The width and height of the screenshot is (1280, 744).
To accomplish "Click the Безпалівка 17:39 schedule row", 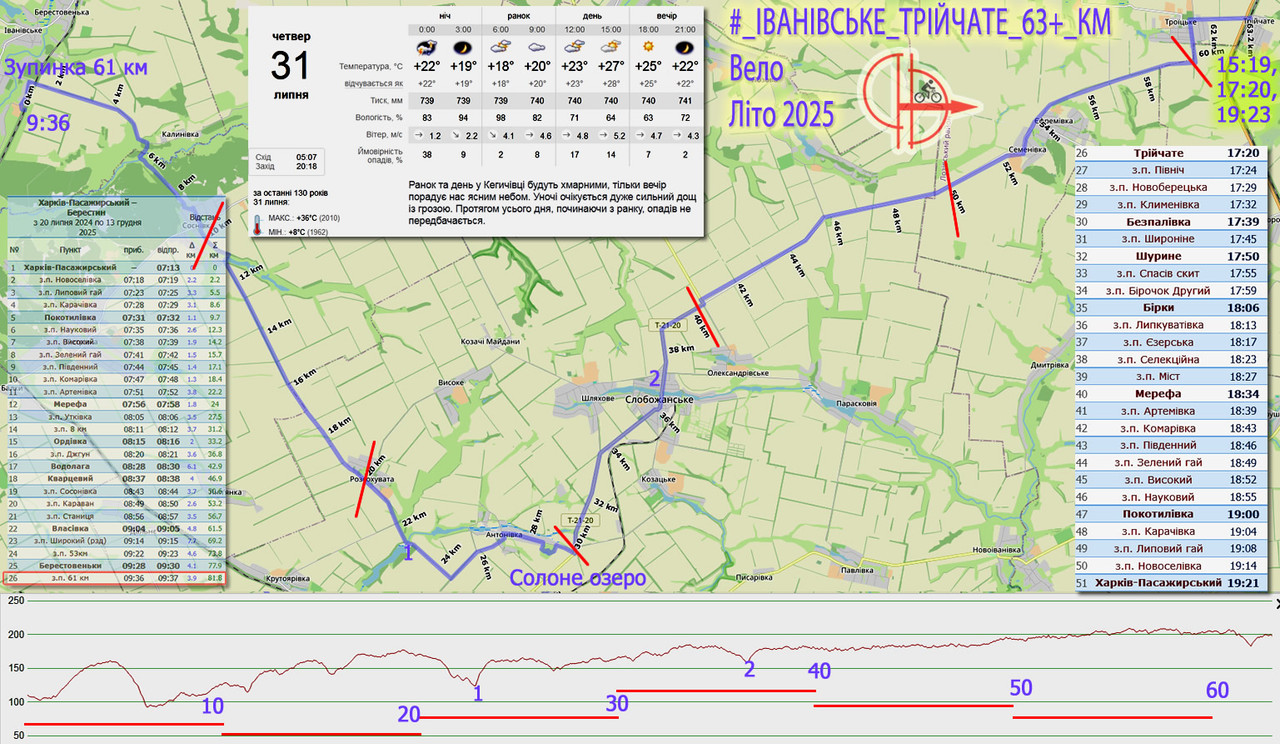I will pyautogui.click(x=1171, y=222).
